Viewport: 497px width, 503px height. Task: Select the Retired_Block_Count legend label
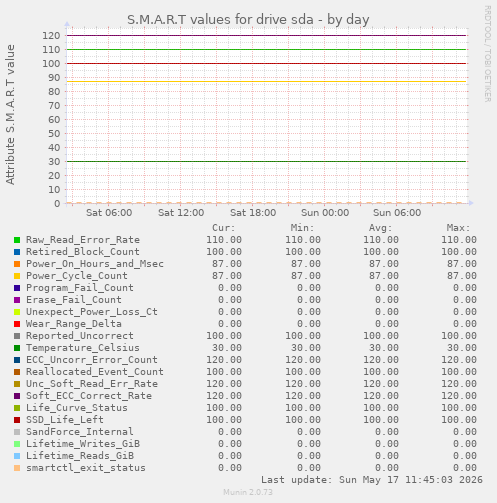click(x=83, y=252)
